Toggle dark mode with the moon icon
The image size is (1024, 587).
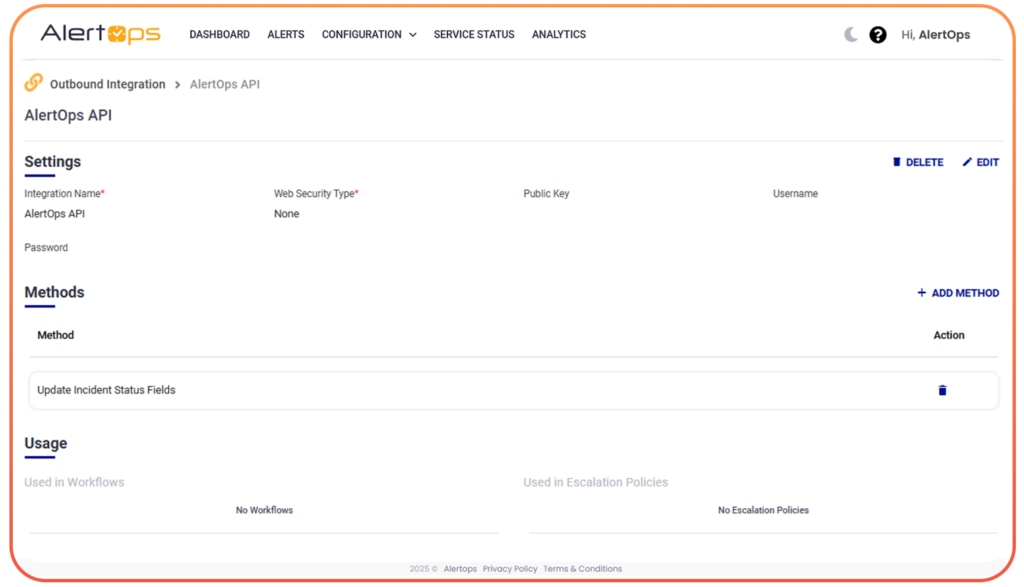(x=849, y=33)
